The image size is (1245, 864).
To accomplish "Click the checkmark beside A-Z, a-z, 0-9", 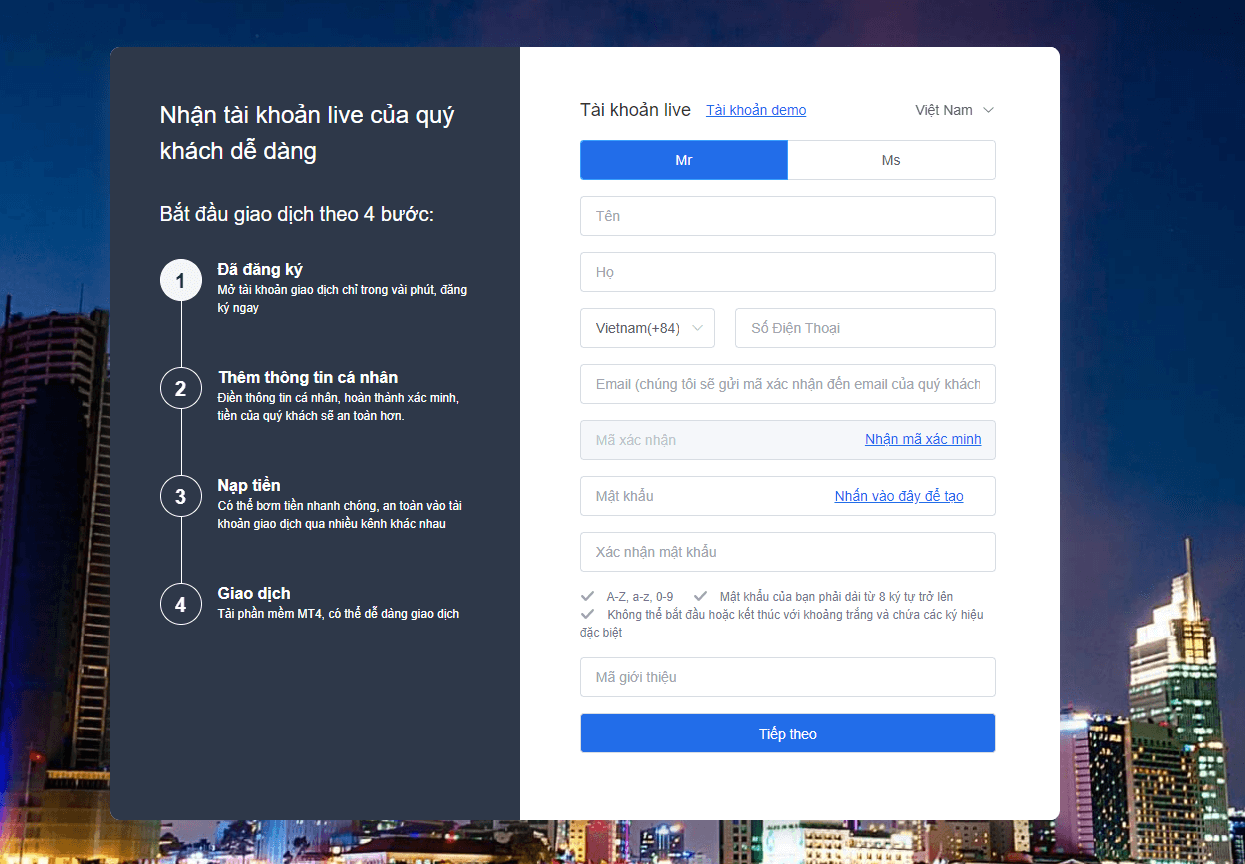I will click(x=587, y=596).
